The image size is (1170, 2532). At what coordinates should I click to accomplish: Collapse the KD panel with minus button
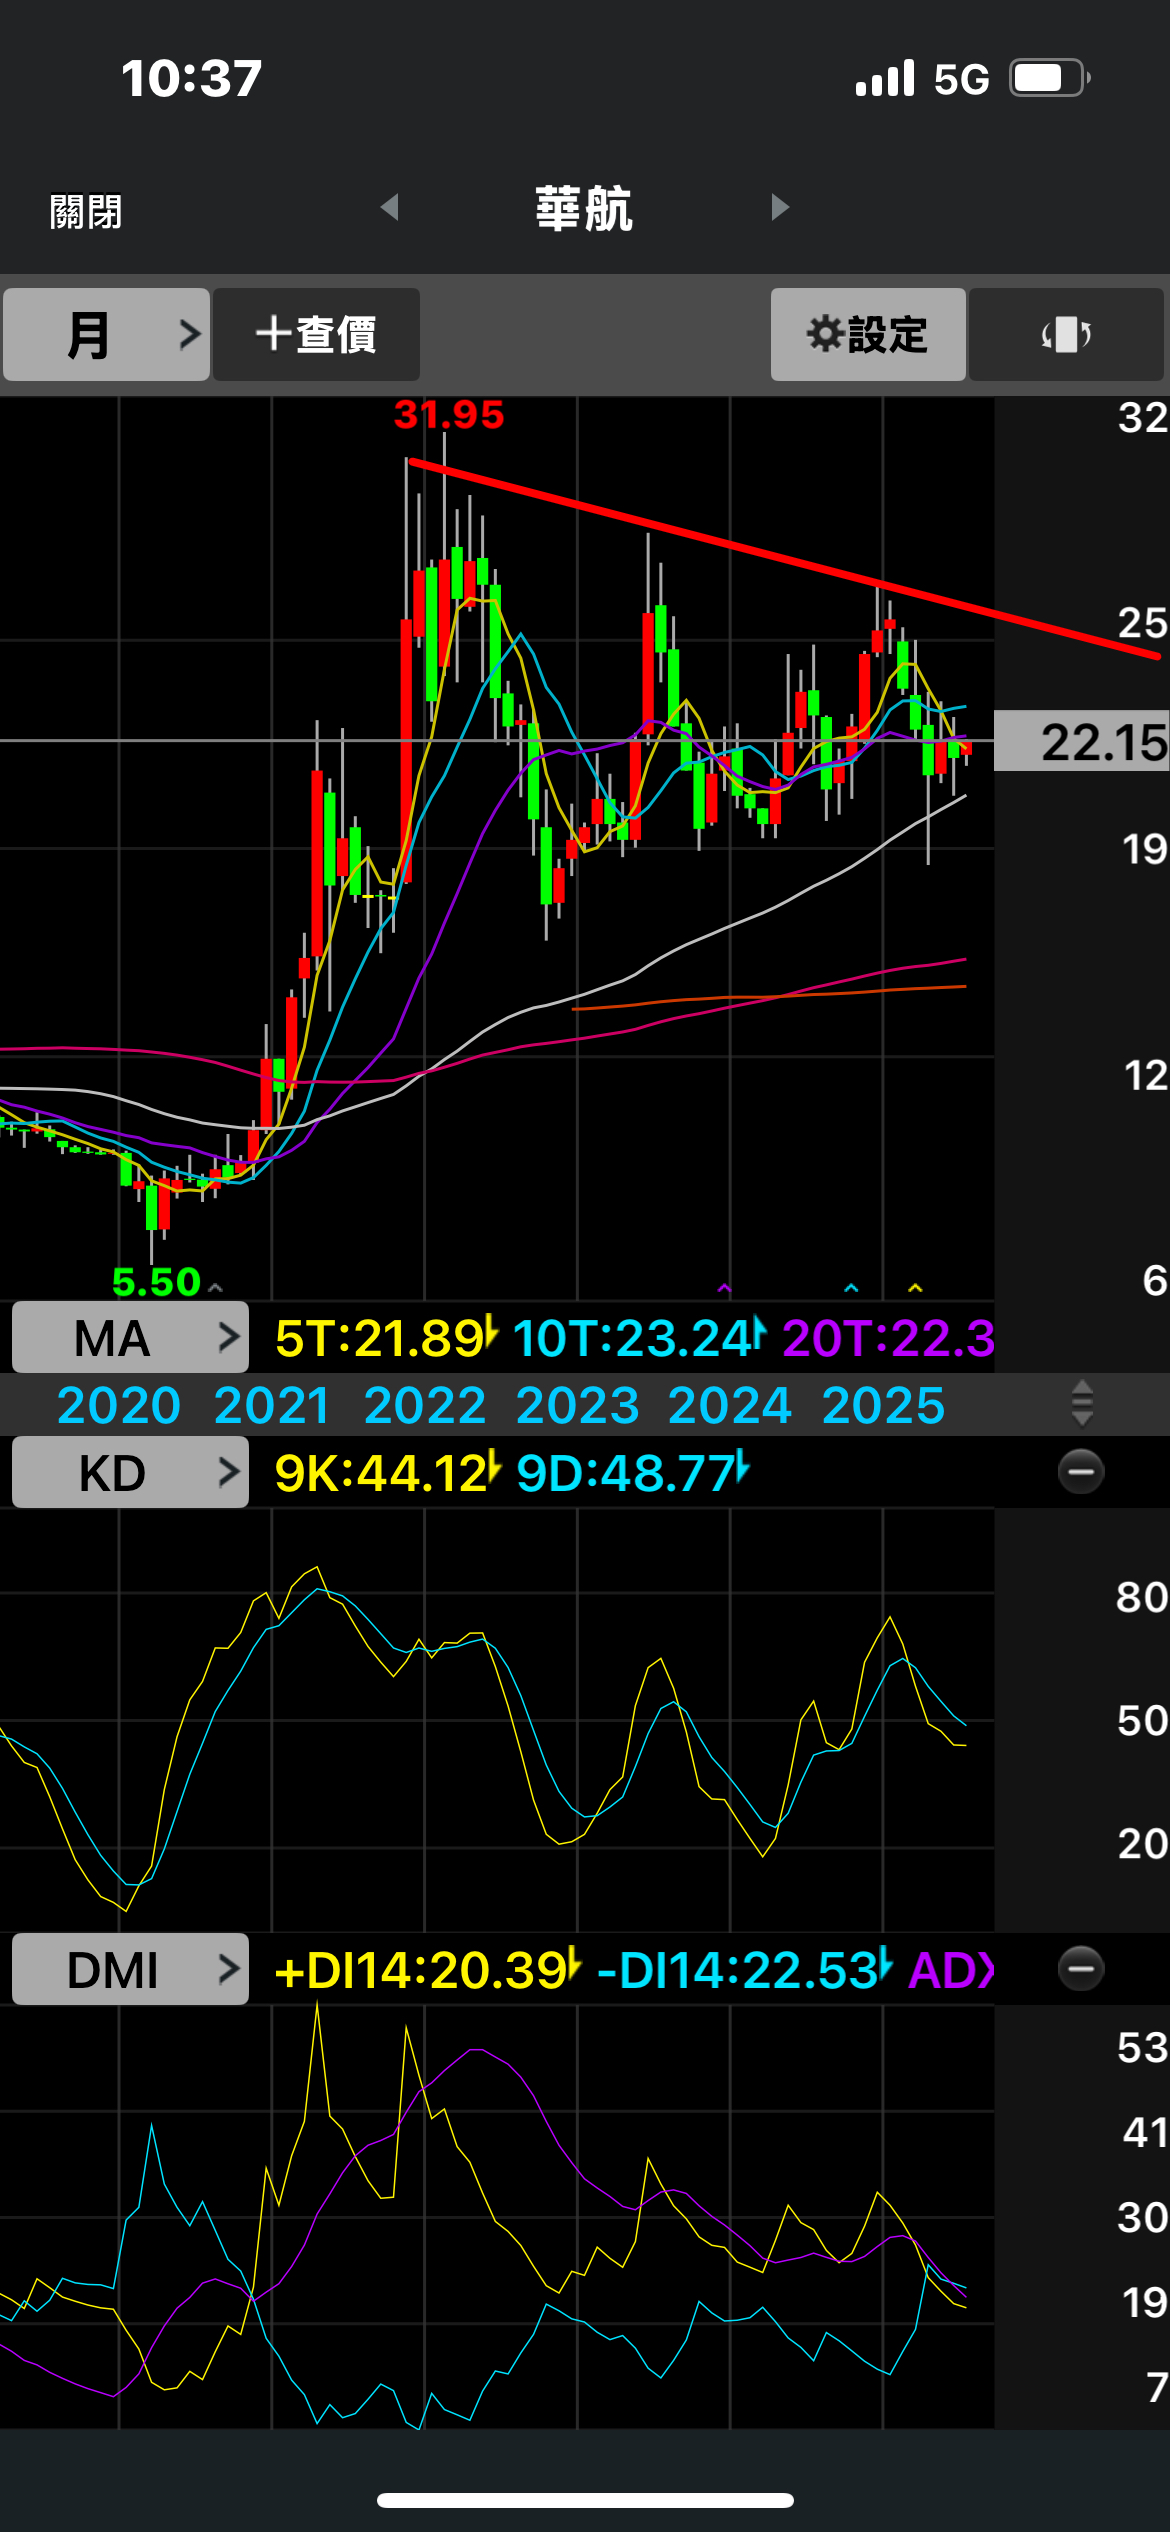tap(1081, 1472)
